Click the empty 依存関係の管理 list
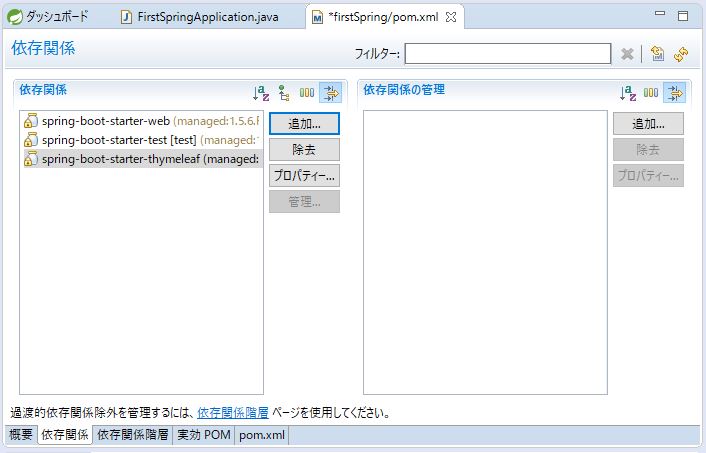The width and height of the screenshot is (706, 453). click(x=485, y=252)
